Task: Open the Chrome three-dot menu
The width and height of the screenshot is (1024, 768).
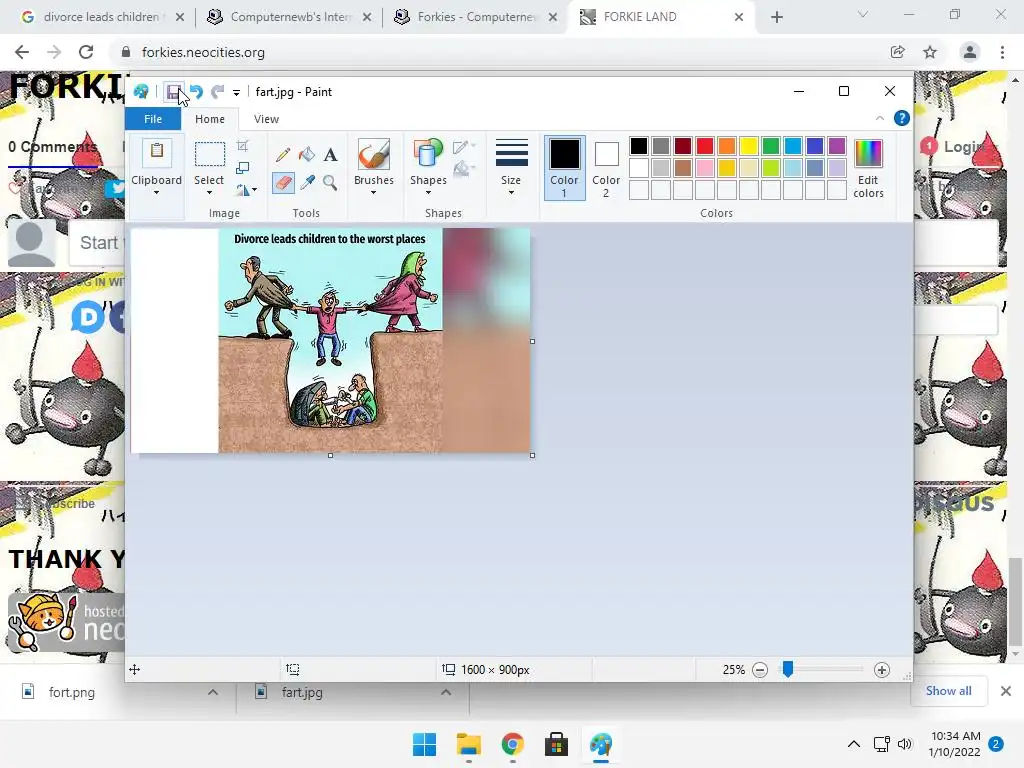Action: click(x=1002, y=52)
